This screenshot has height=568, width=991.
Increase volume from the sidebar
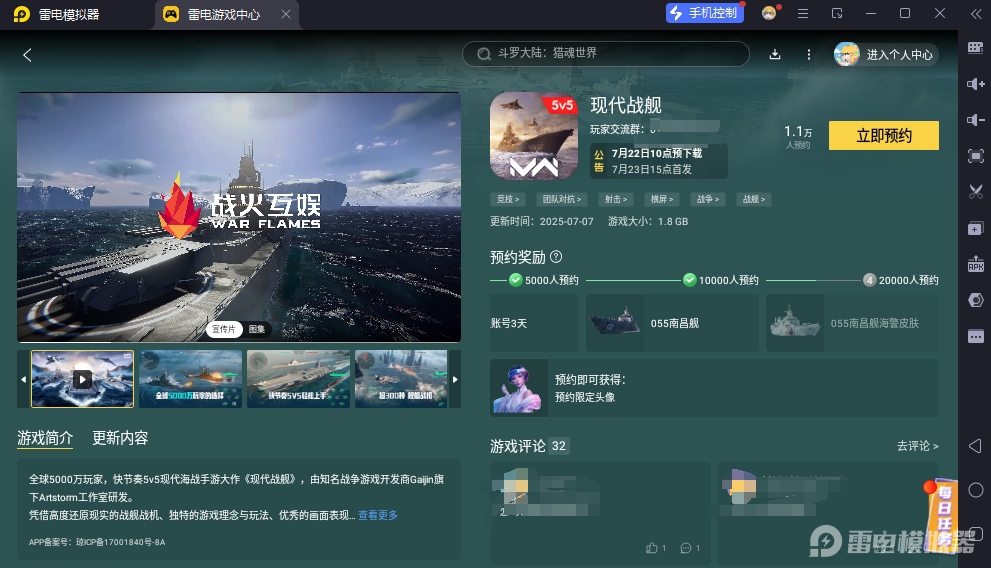975,83
